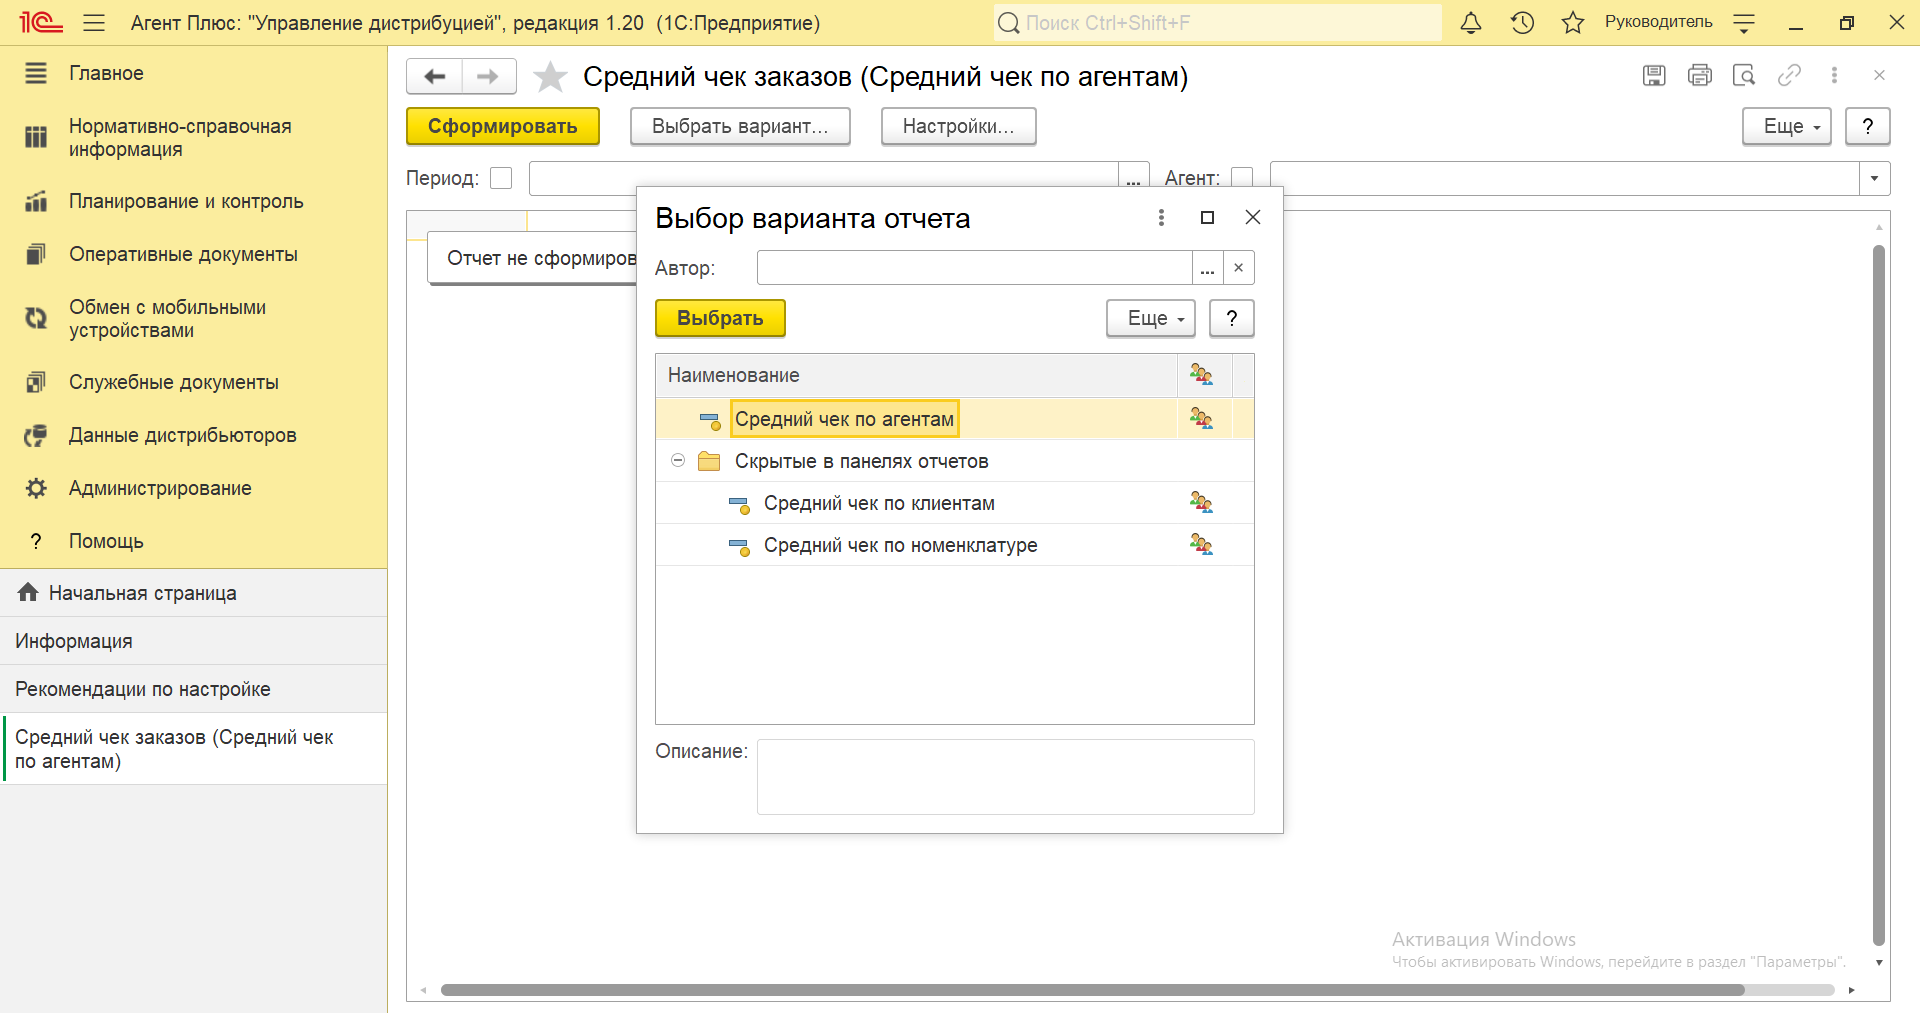Select Средний чек по номенклатуре row
This screenshot has width=1920, height=1013.
(x=954, y=545)
